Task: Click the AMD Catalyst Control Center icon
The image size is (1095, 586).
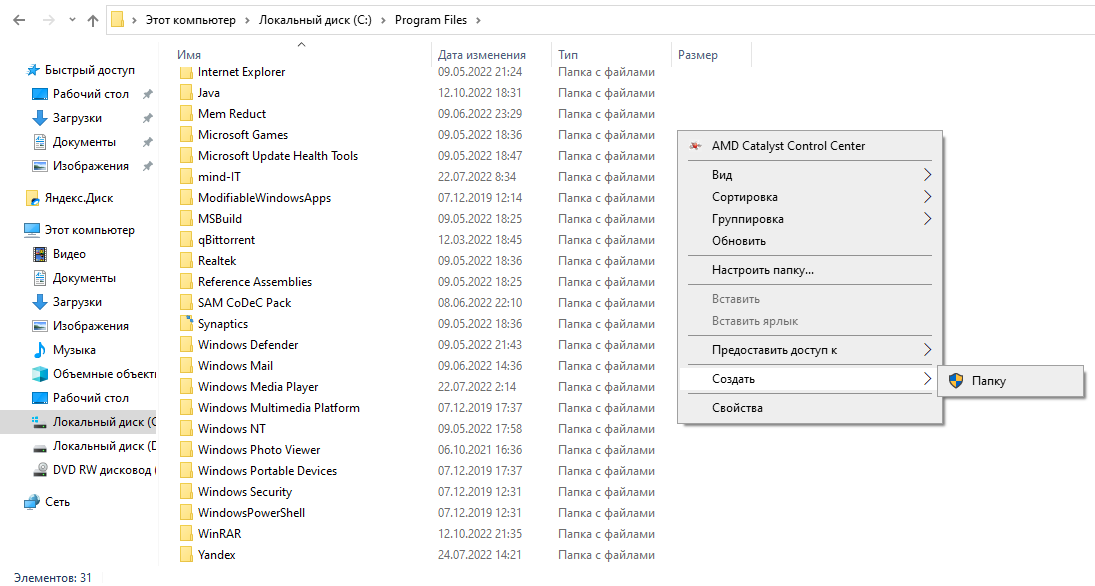Action: click(x=695, y=146)
